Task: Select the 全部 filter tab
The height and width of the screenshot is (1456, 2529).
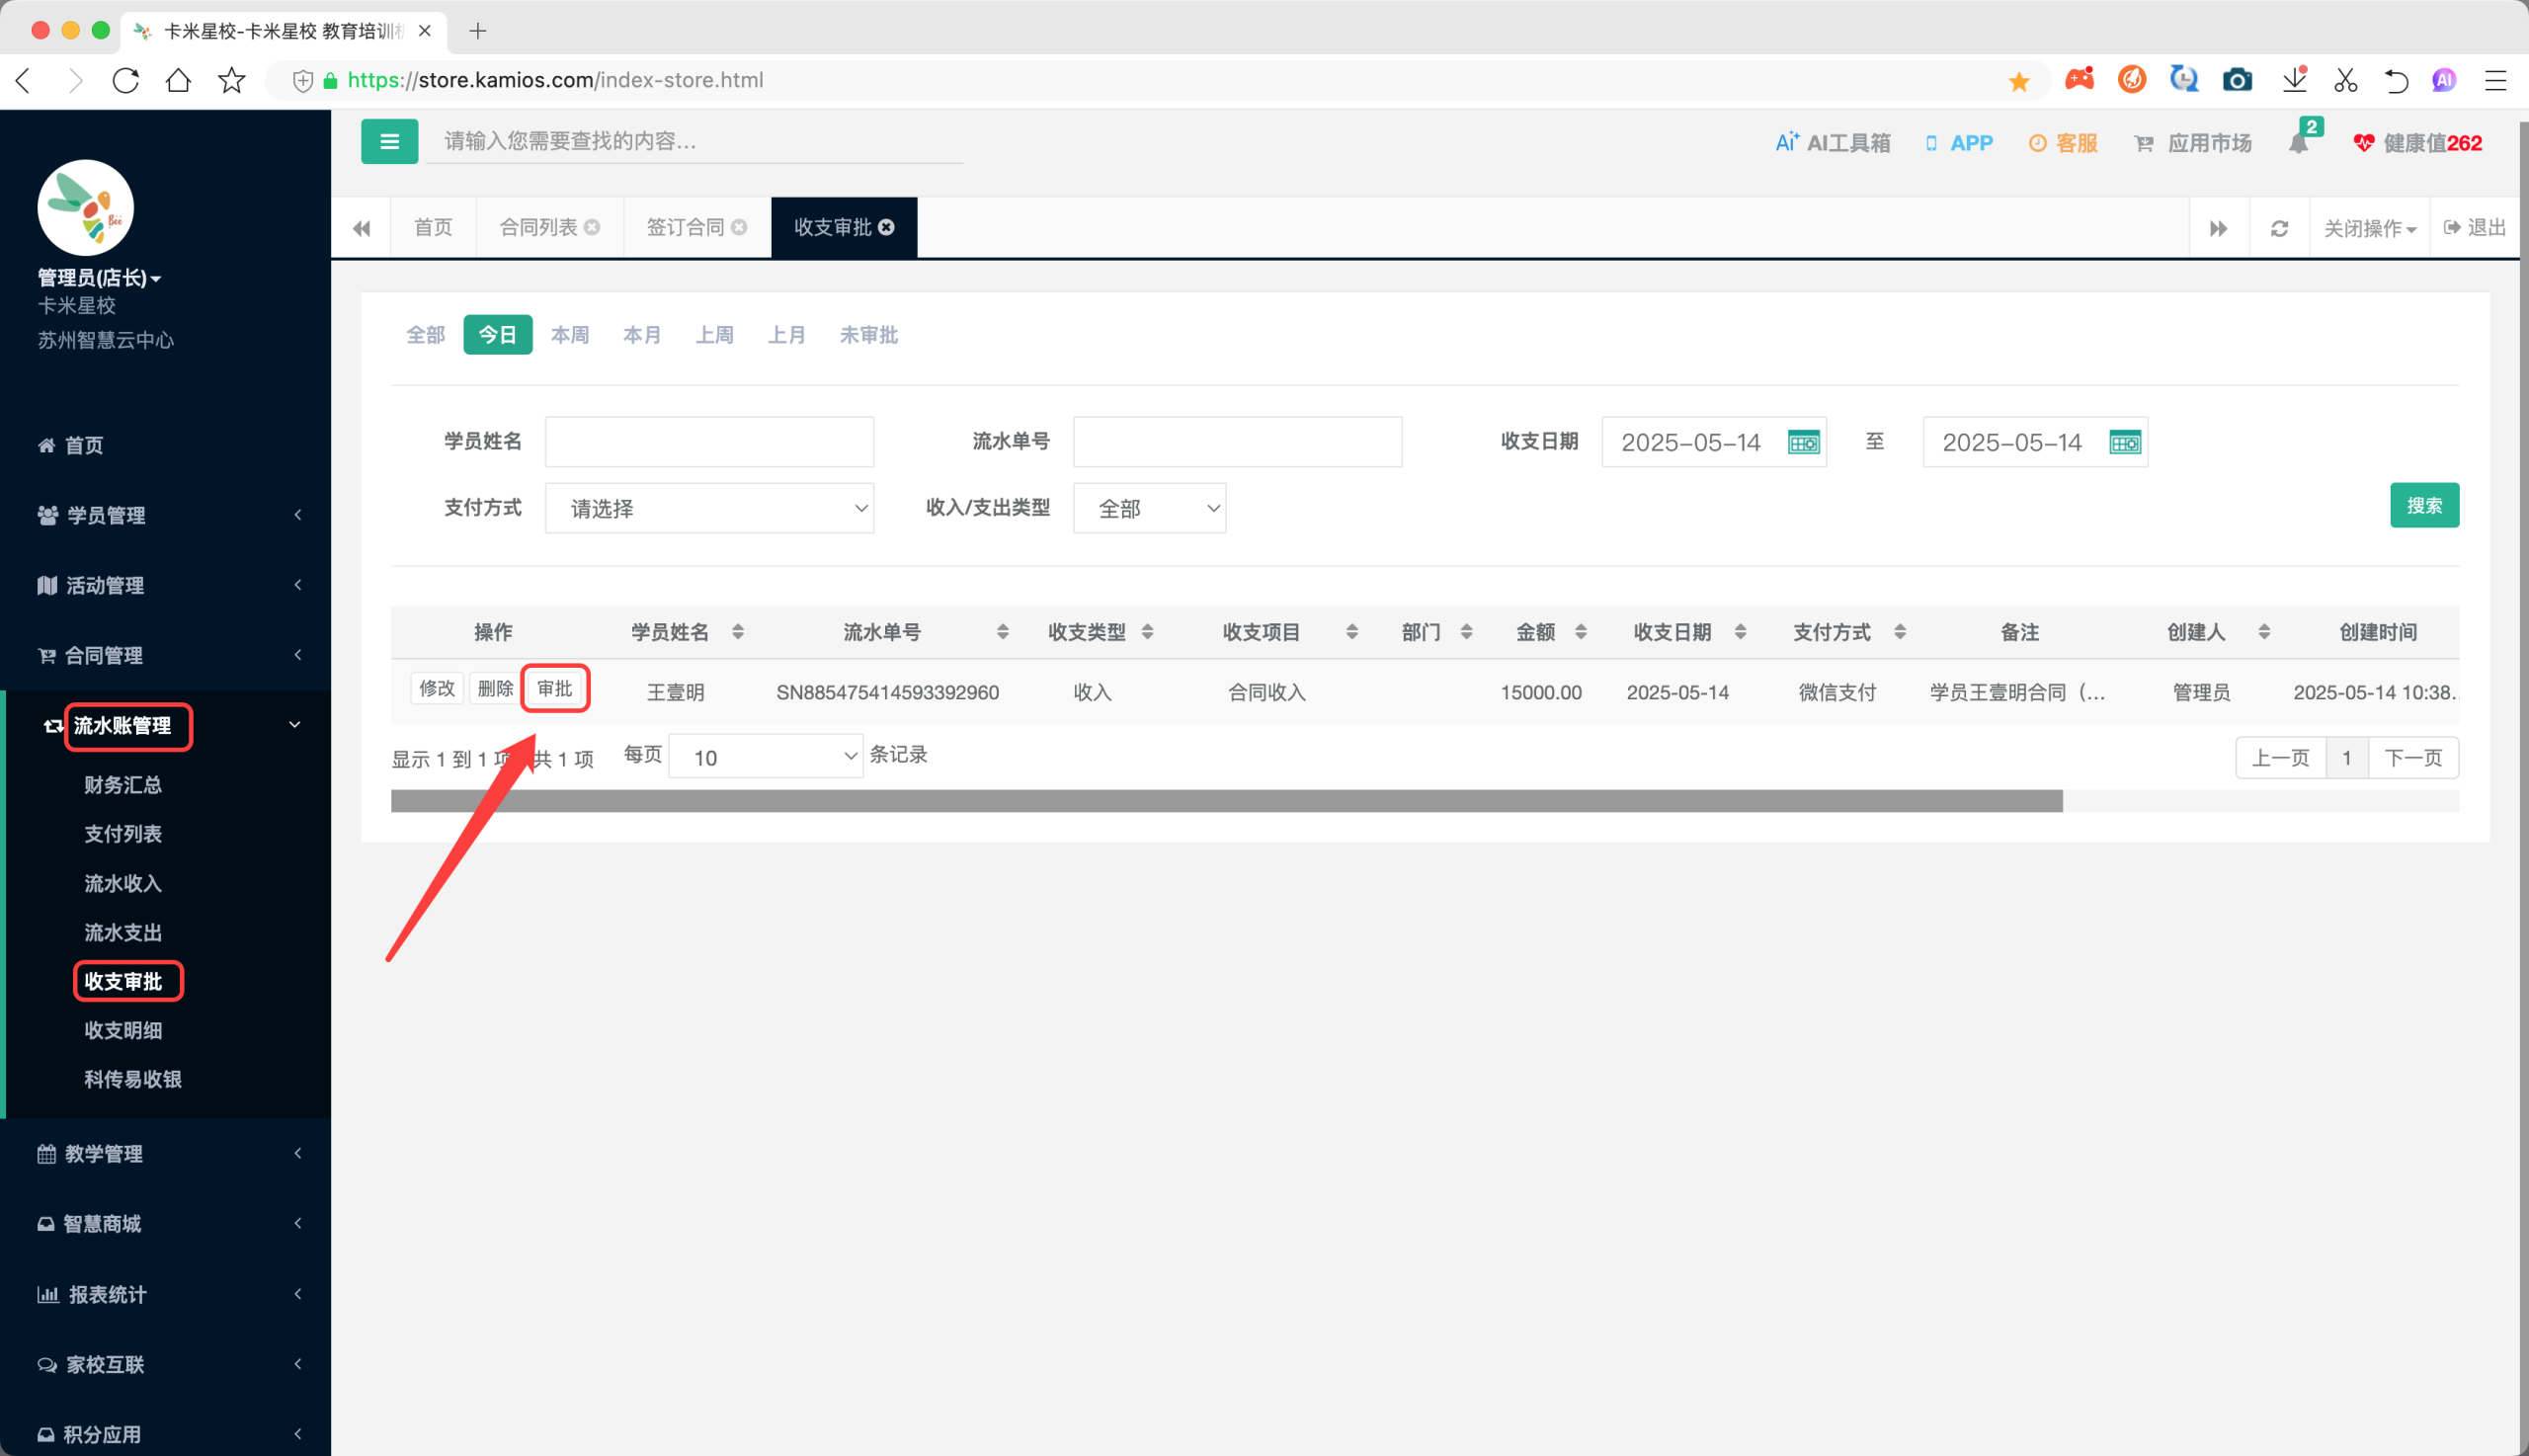Action: point(425,335)
